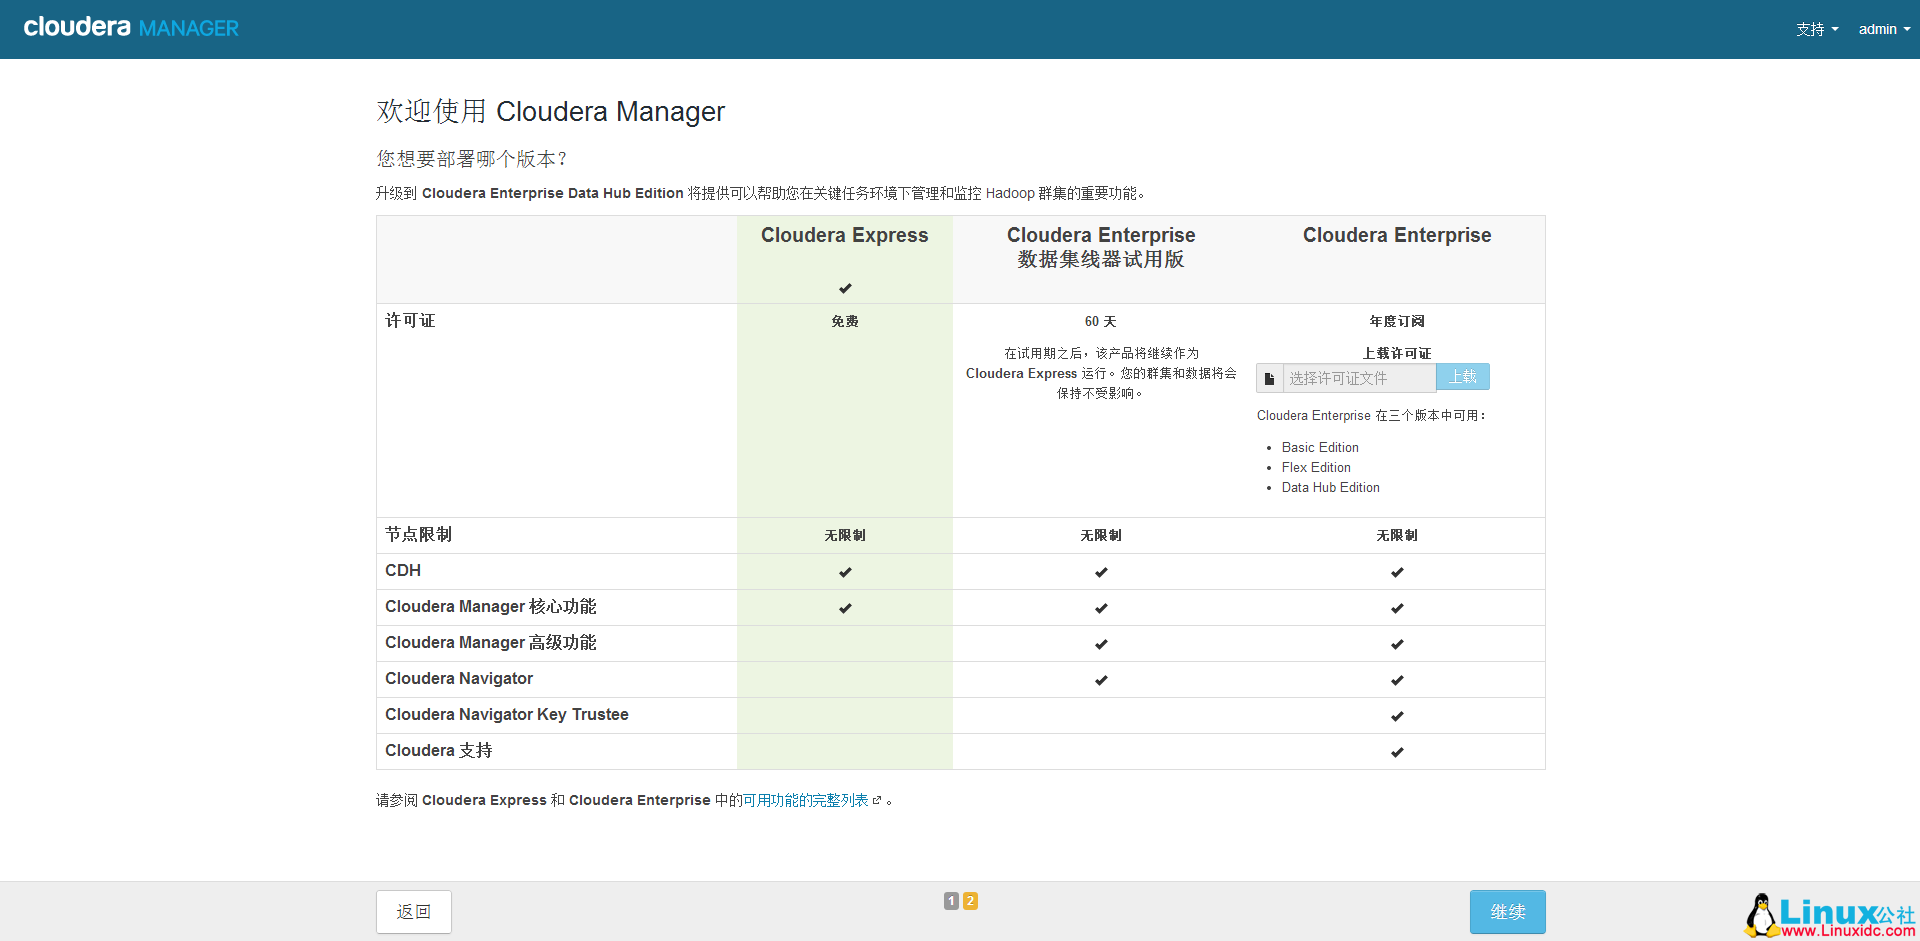1920x941 pixels.
Task: Open the 可用功能的完整列表 link
Action: (x=805, y=801)
